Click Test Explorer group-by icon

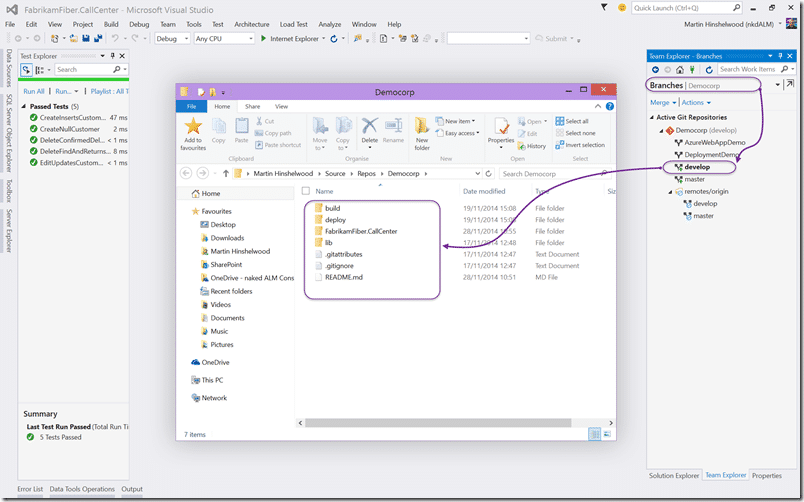point(40,70)
